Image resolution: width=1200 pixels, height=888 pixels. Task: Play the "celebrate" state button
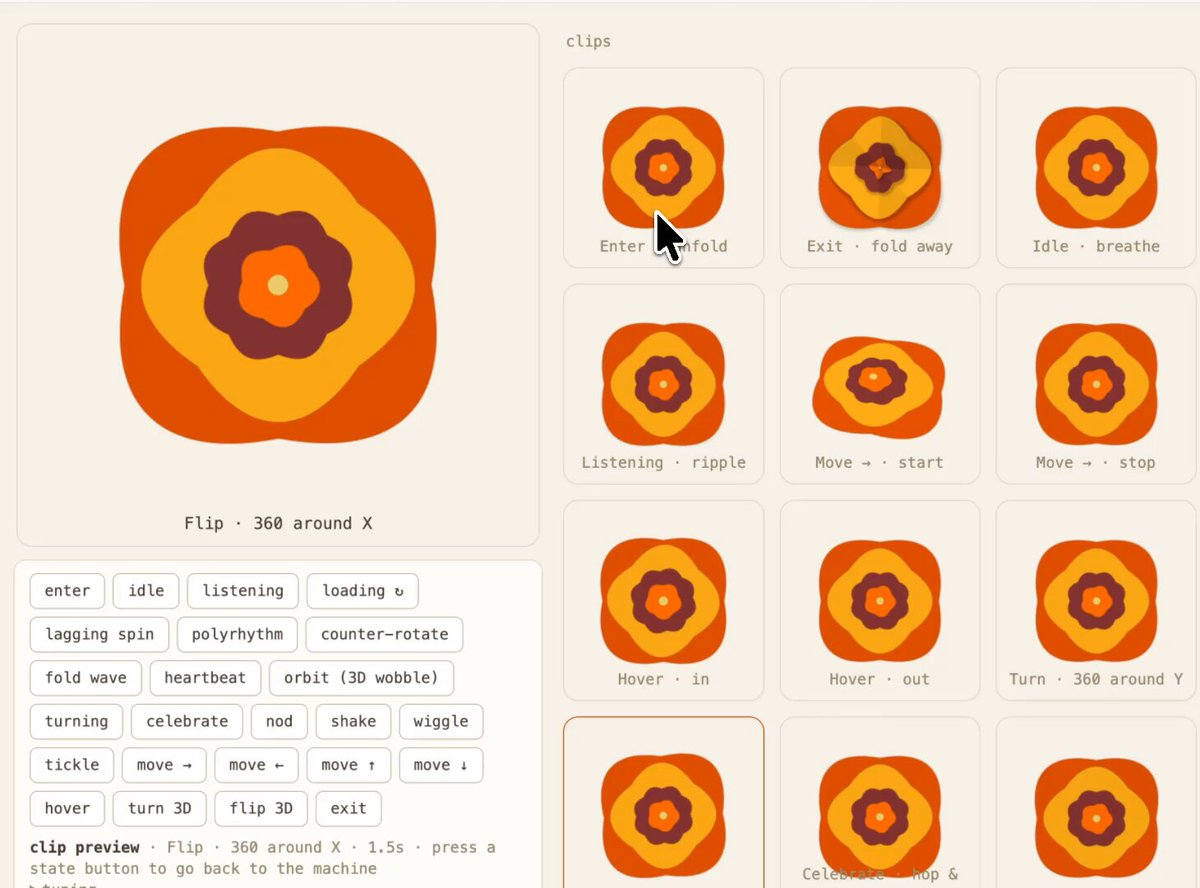[187, 721]
